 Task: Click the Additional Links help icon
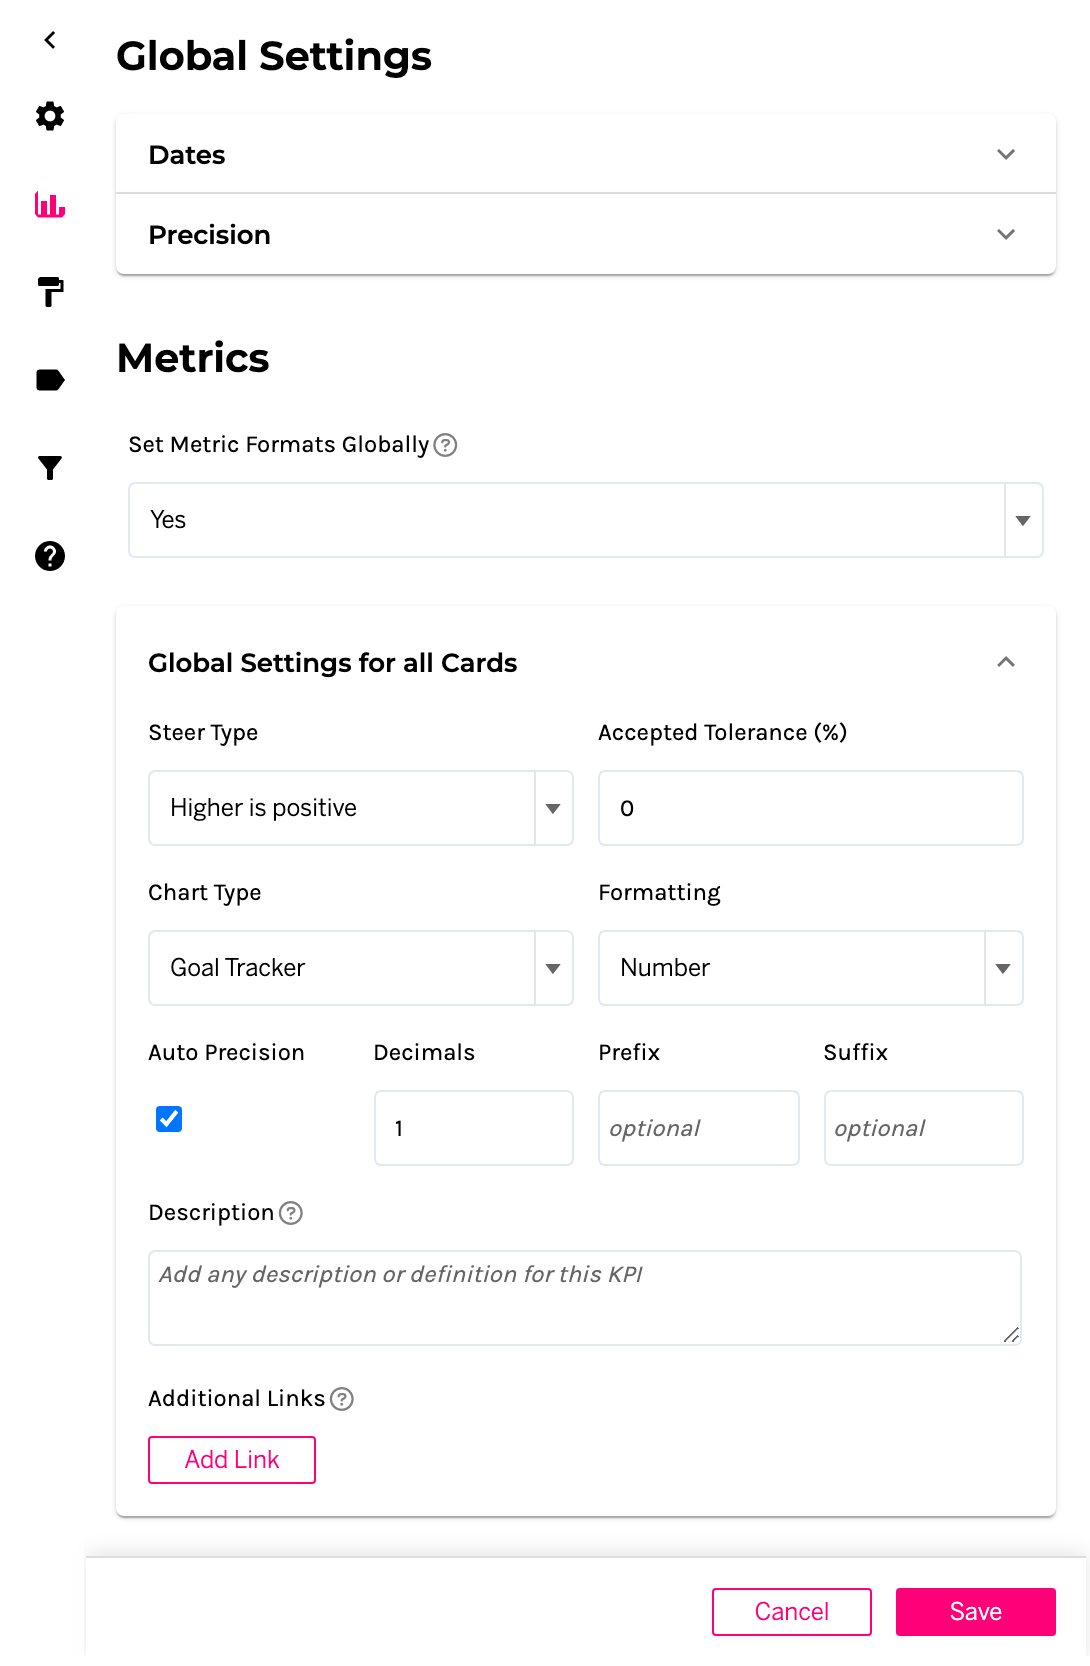tap(342, 1399)
